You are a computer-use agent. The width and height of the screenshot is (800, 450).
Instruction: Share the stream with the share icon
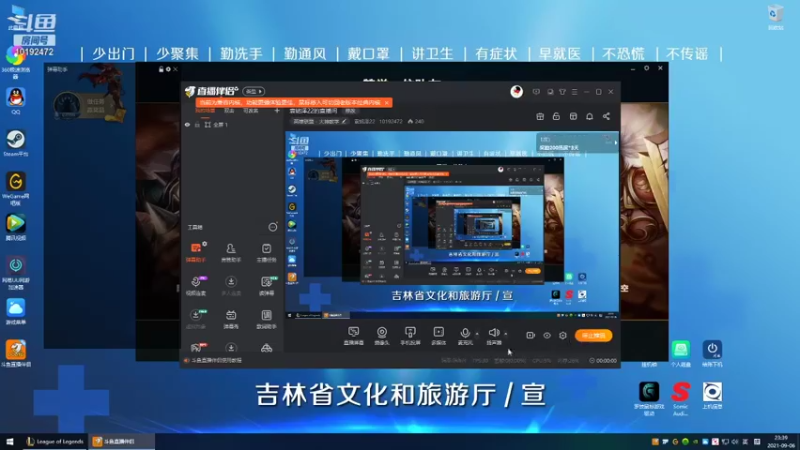coord(606,116)
